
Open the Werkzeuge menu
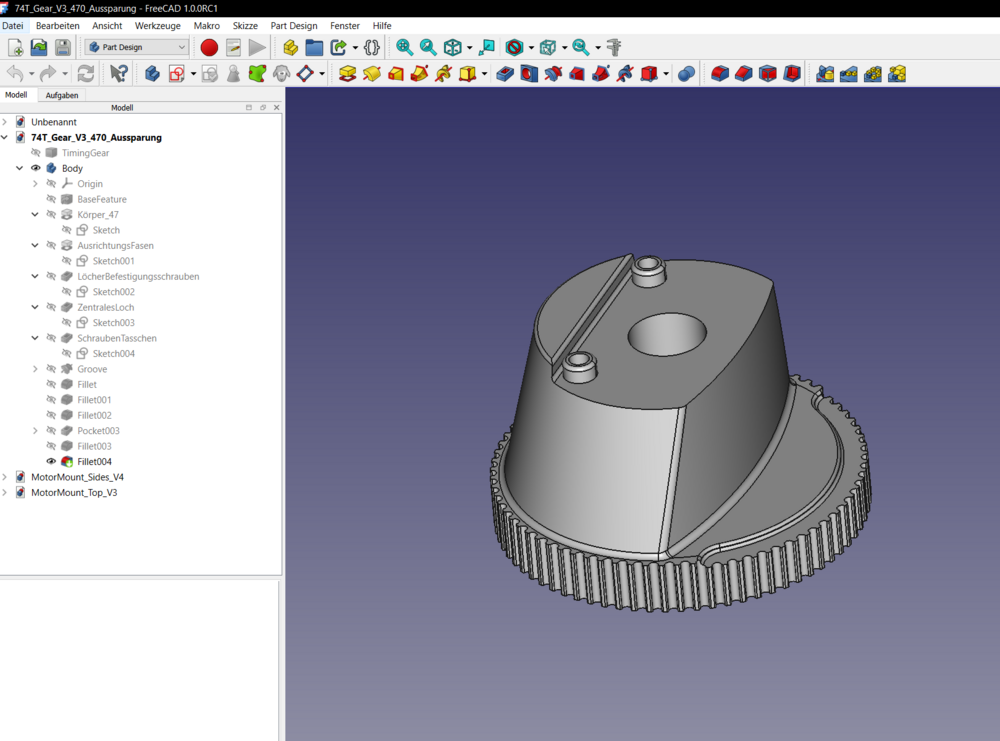(x=157, y=25)
